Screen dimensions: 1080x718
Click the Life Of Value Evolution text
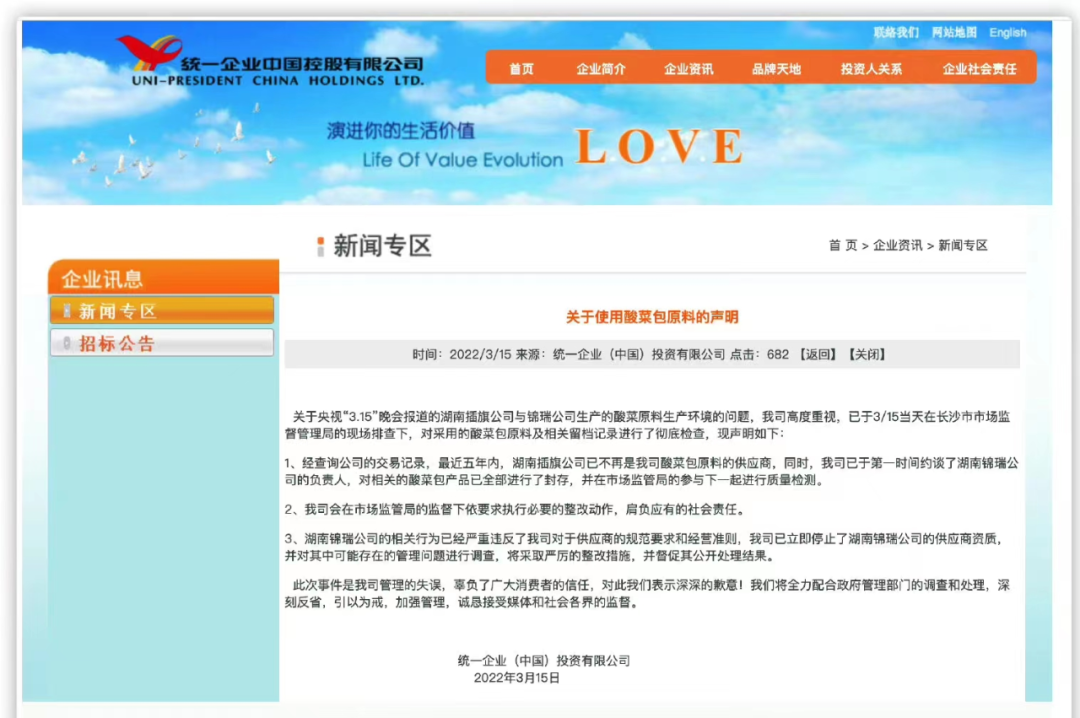pyautogui.click(x=463, y=160)
